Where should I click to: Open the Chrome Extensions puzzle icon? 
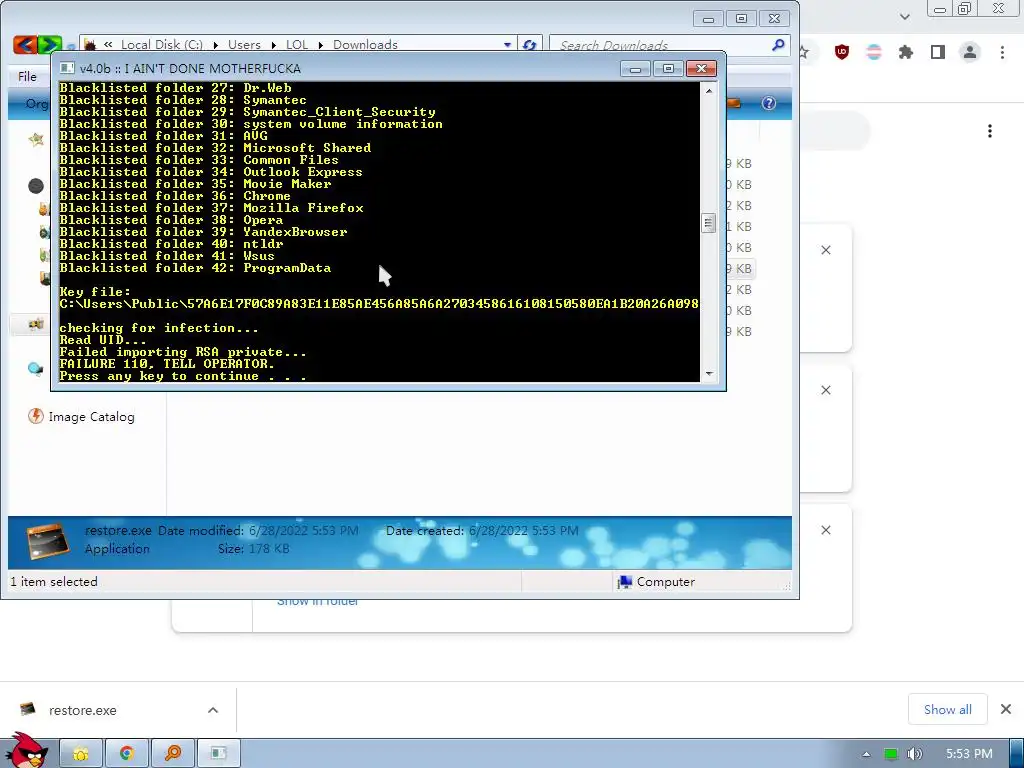[x=906, y=52]
